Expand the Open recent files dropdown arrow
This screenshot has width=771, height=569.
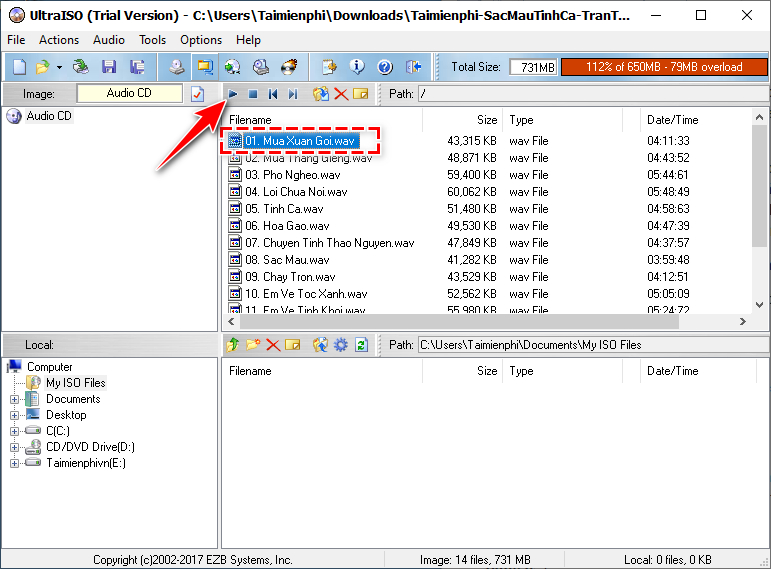point(59,67)
